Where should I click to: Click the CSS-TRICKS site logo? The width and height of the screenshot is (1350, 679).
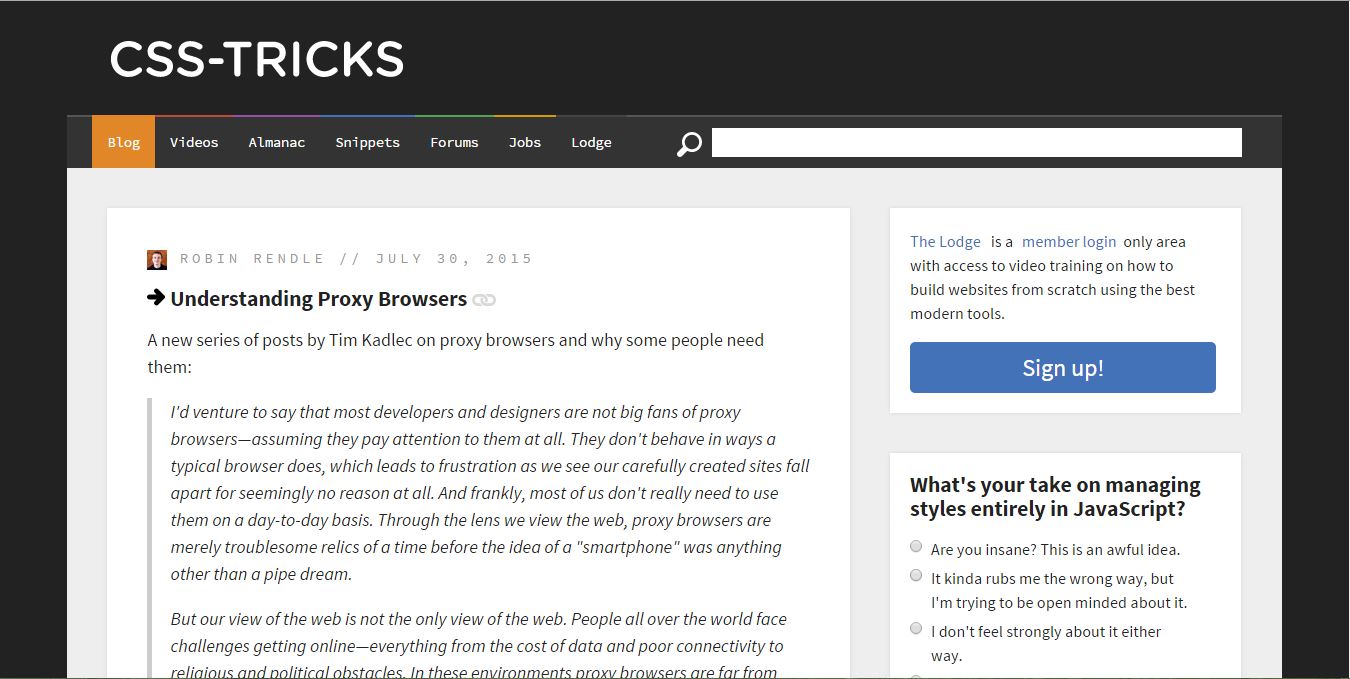tap(257, 59)
